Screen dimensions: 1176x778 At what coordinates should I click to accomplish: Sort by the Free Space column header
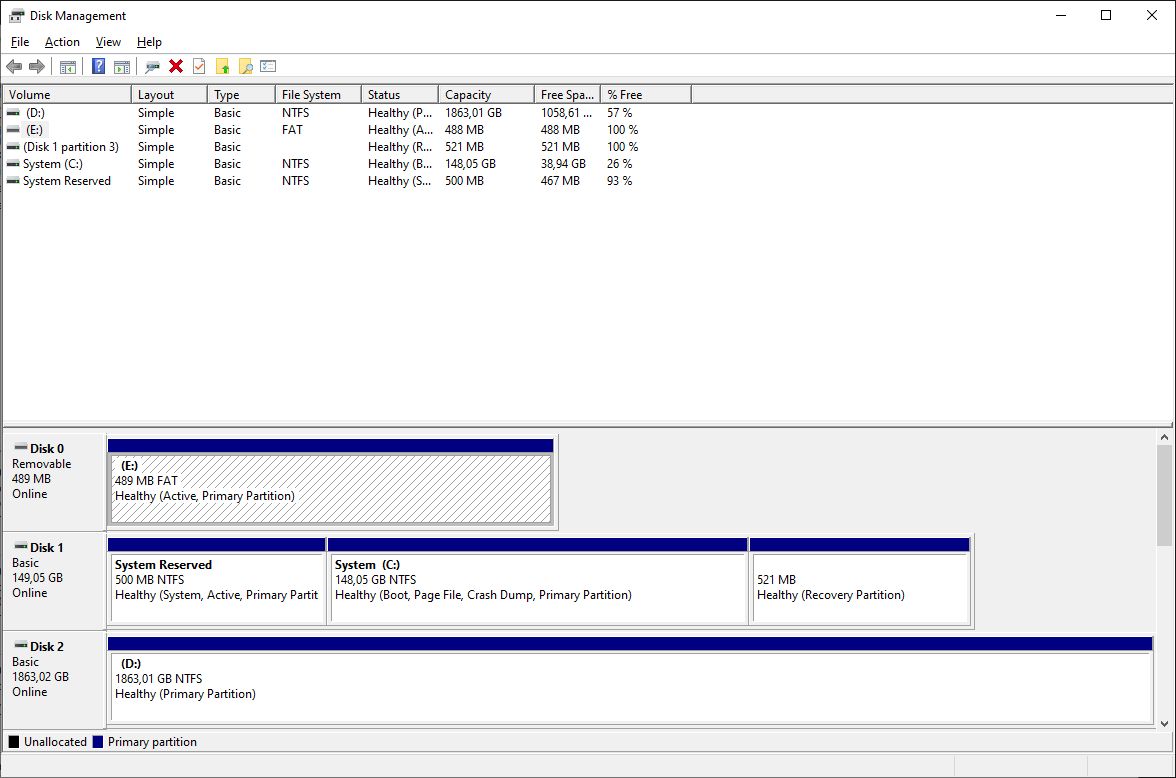568,95
